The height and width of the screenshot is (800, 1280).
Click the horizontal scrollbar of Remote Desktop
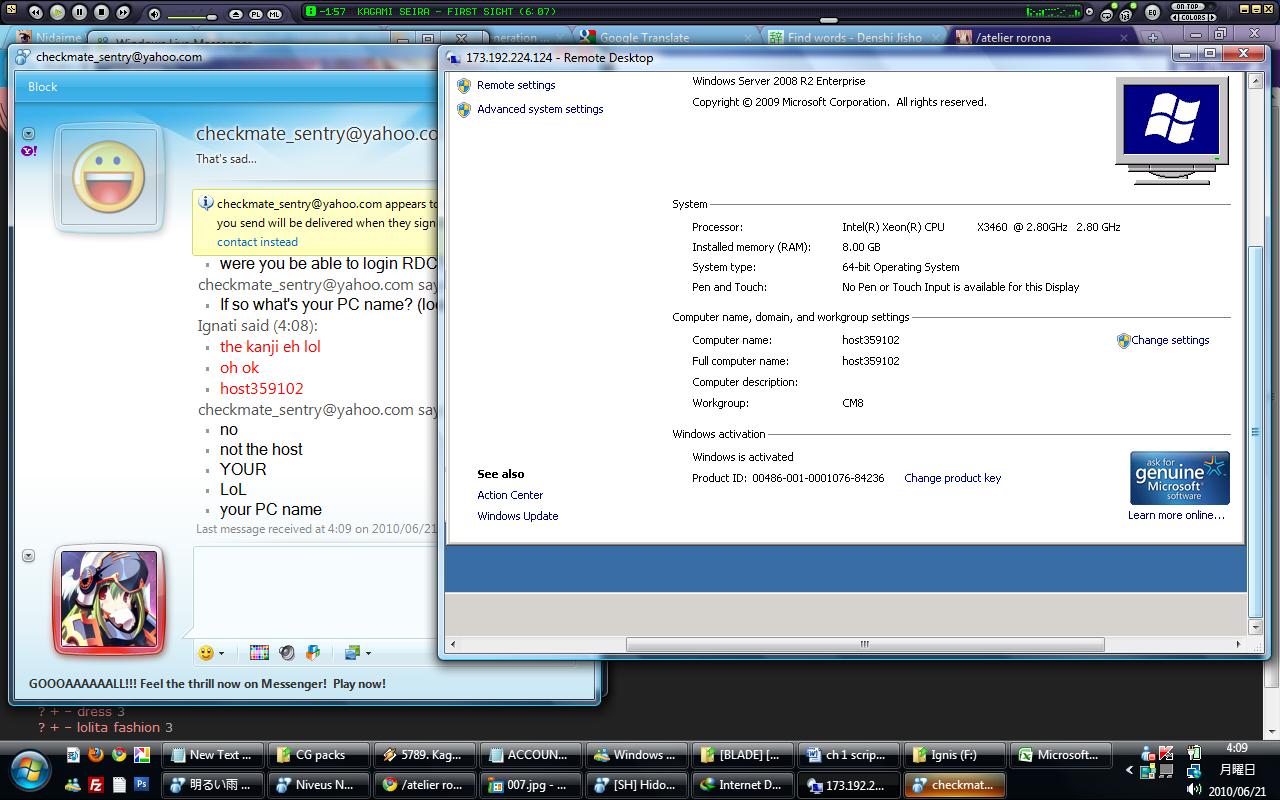(x=865, y=645)
